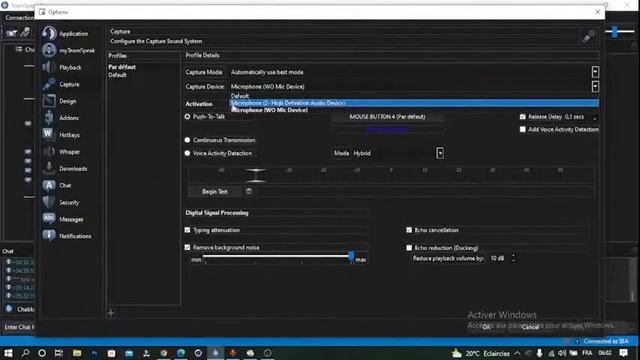The image size is (640, 360).
Task: Click the Connected as status text
Action: coord(606,341)
